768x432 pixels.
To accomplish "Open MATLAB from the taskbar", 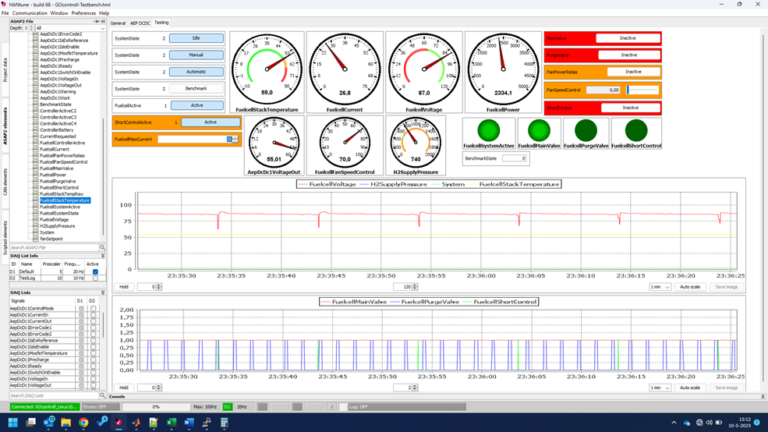I will (x=137, y=422).
